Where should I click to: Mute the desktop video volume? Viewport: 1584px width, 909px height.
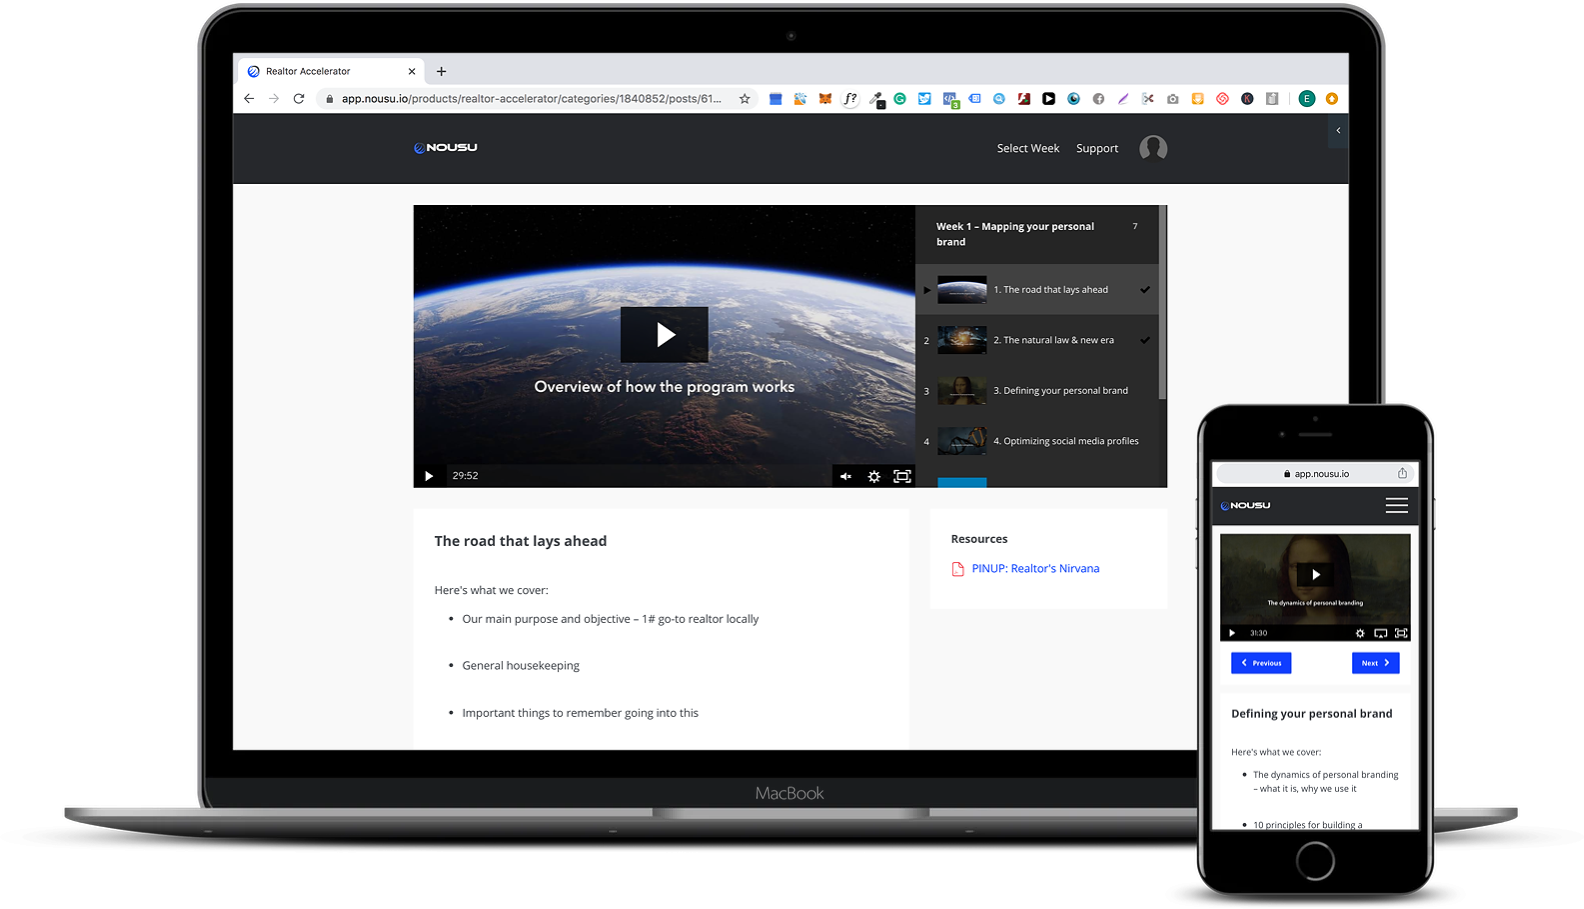click(x=846, y=477)
